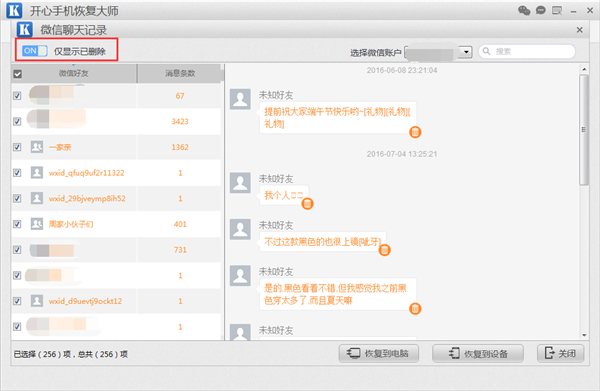This screenshot has height=391, width=600.
Task: Click the search input field
Action: pos(527,51)
